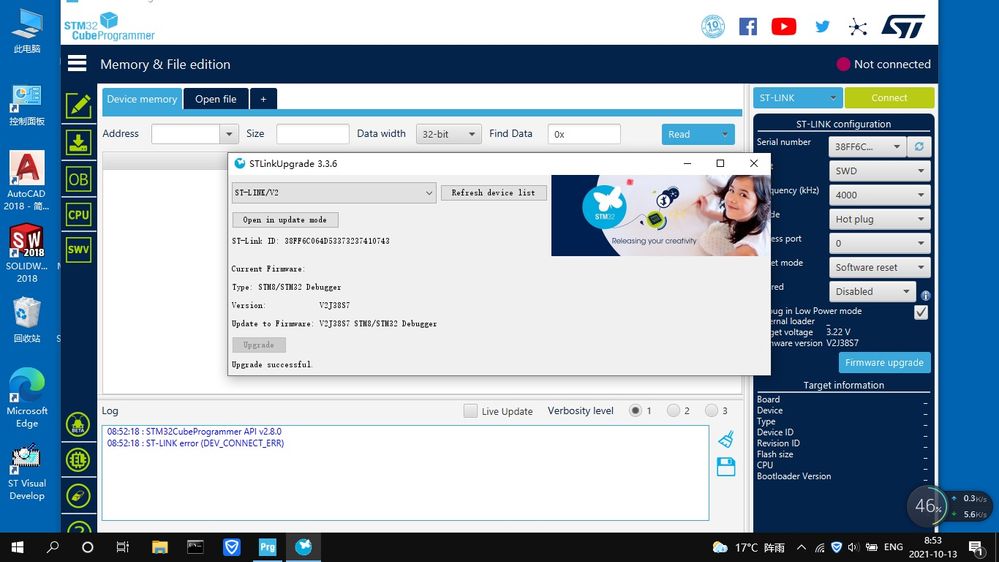Image resolution: width=999 pixels, height=562 pixels.
Task: Toggle the Live Update checkbox
Action: tap(470, 411)
